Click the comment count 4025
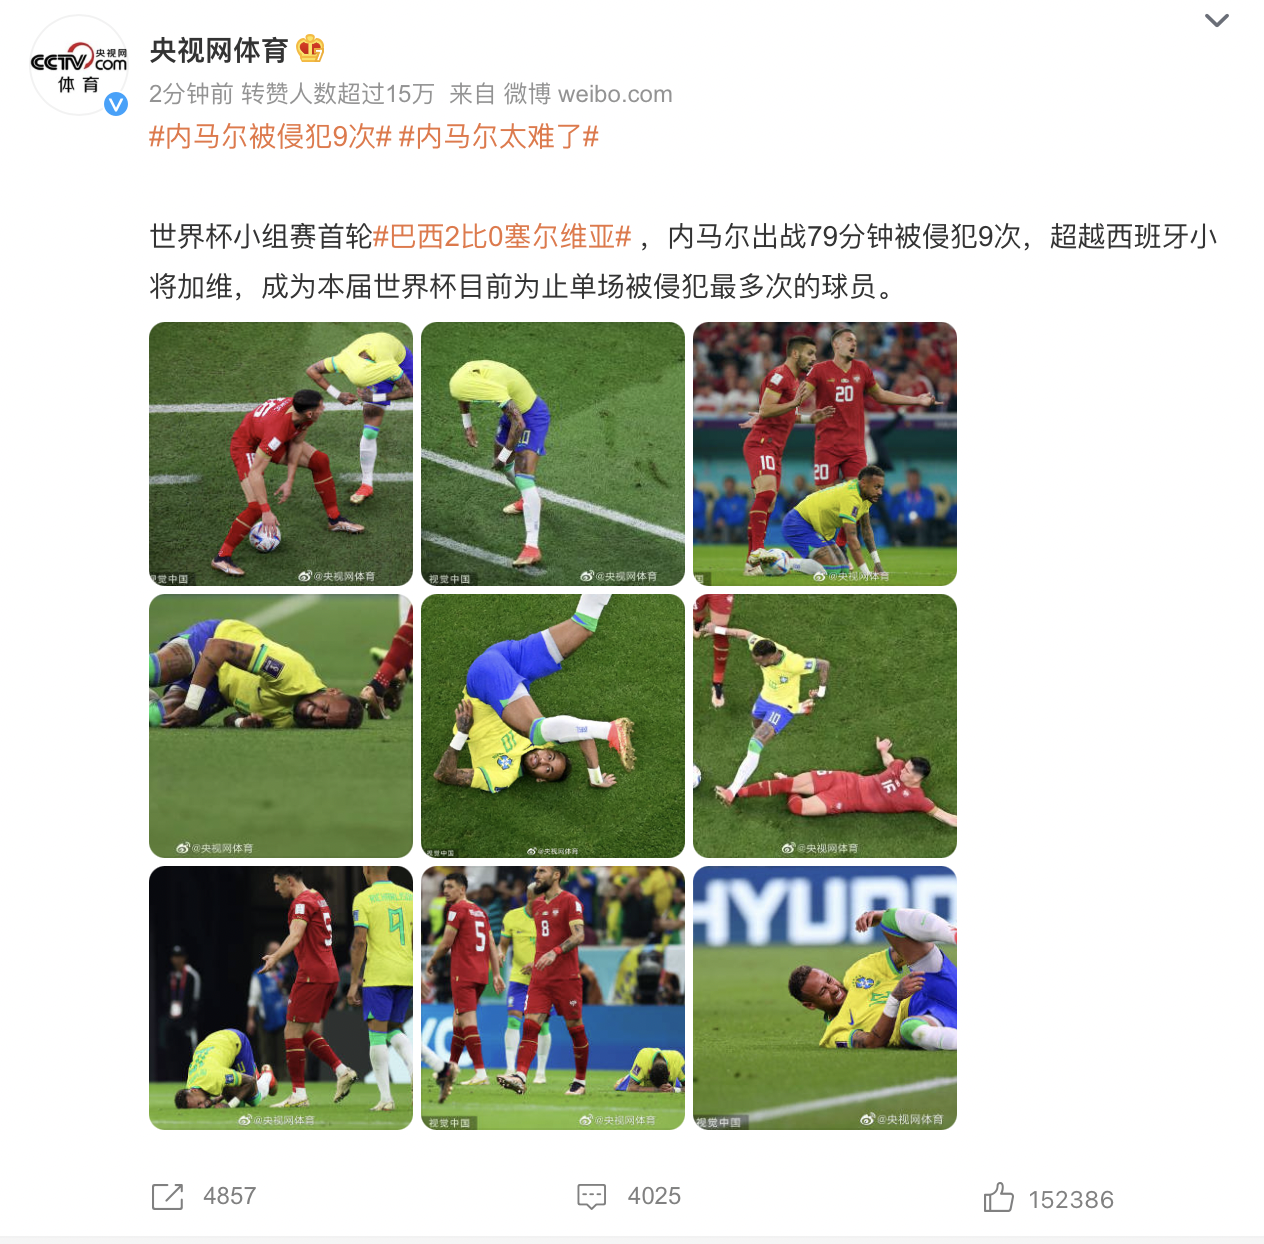Screen dimensions: 1264x1244 pos(654,1196)
